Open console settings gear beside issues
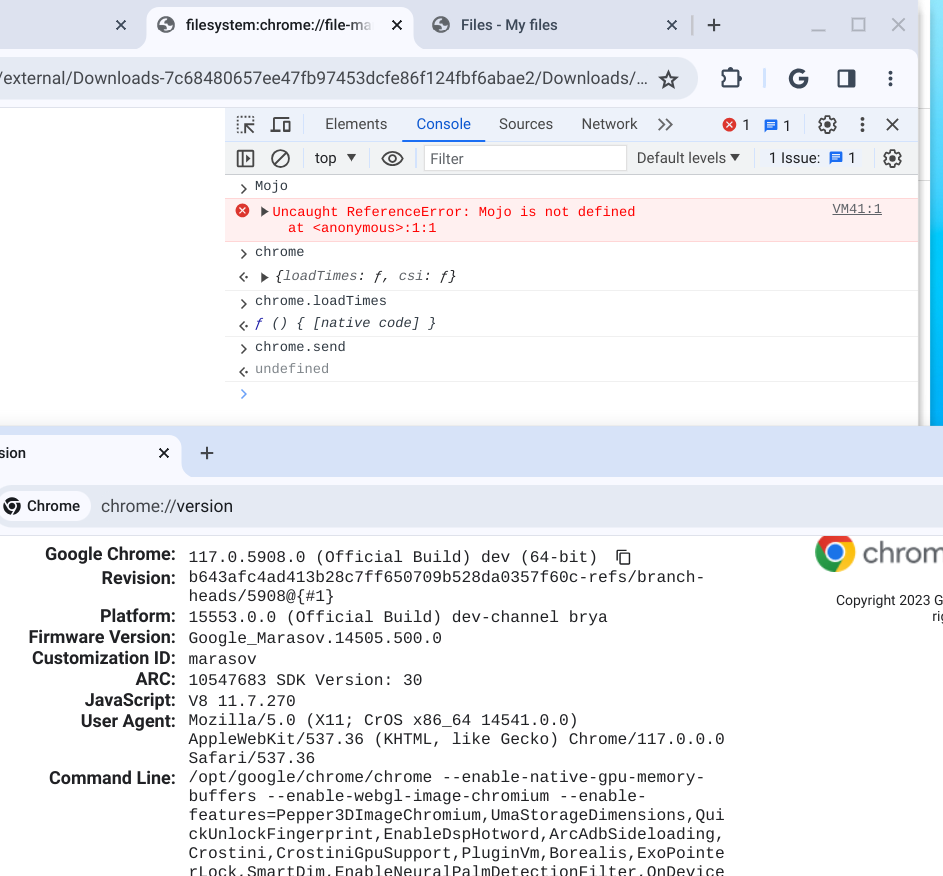The image size is (943, 876). [892, 158]
